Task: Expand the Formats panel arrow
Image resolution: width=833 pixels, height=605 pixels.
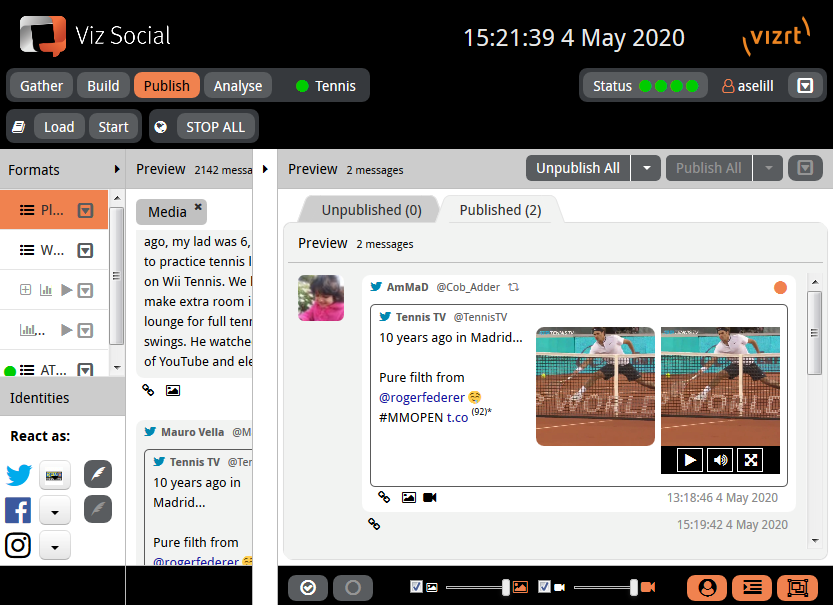Action: [x=117, y=169]
